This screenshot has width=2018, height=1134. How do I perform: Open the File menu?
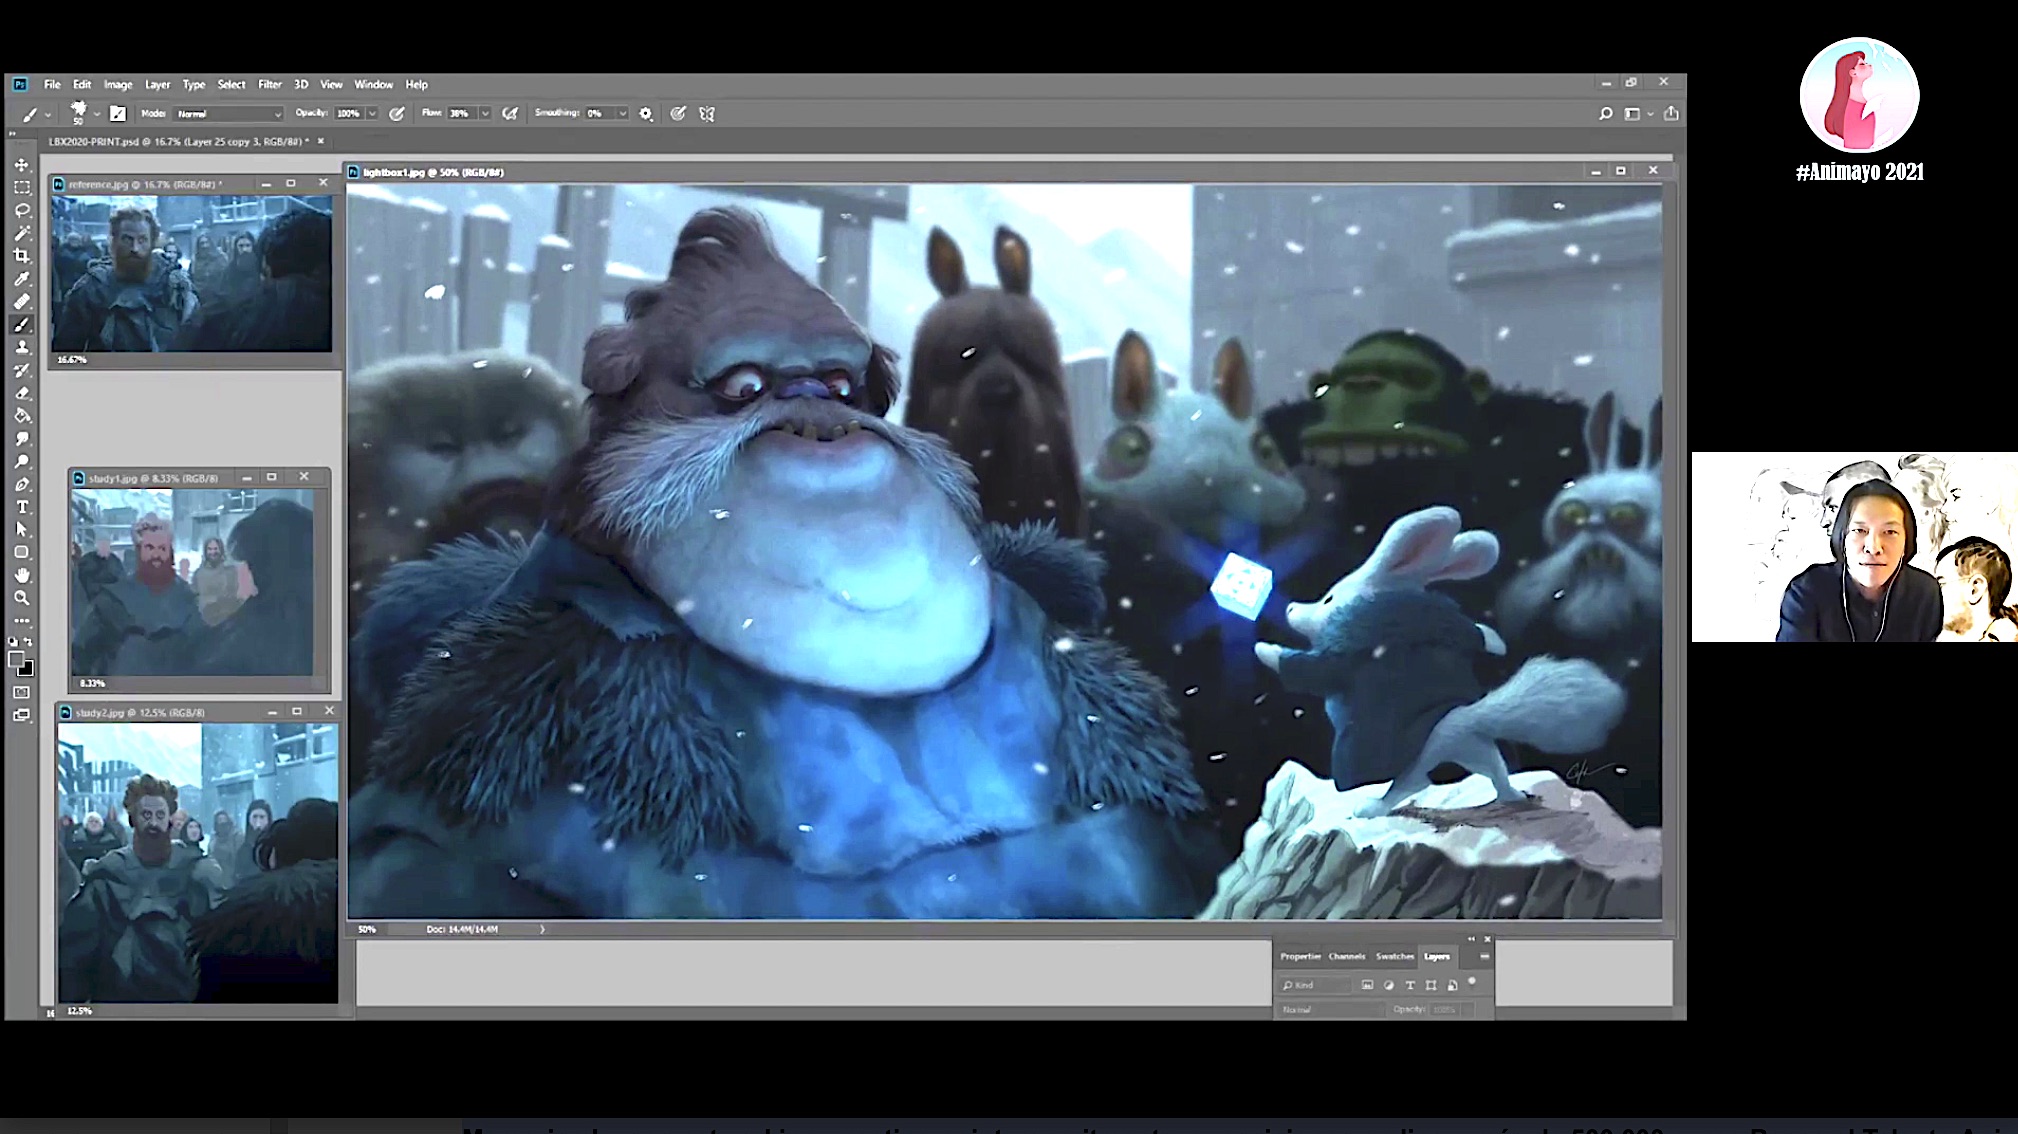click(52, 85)
